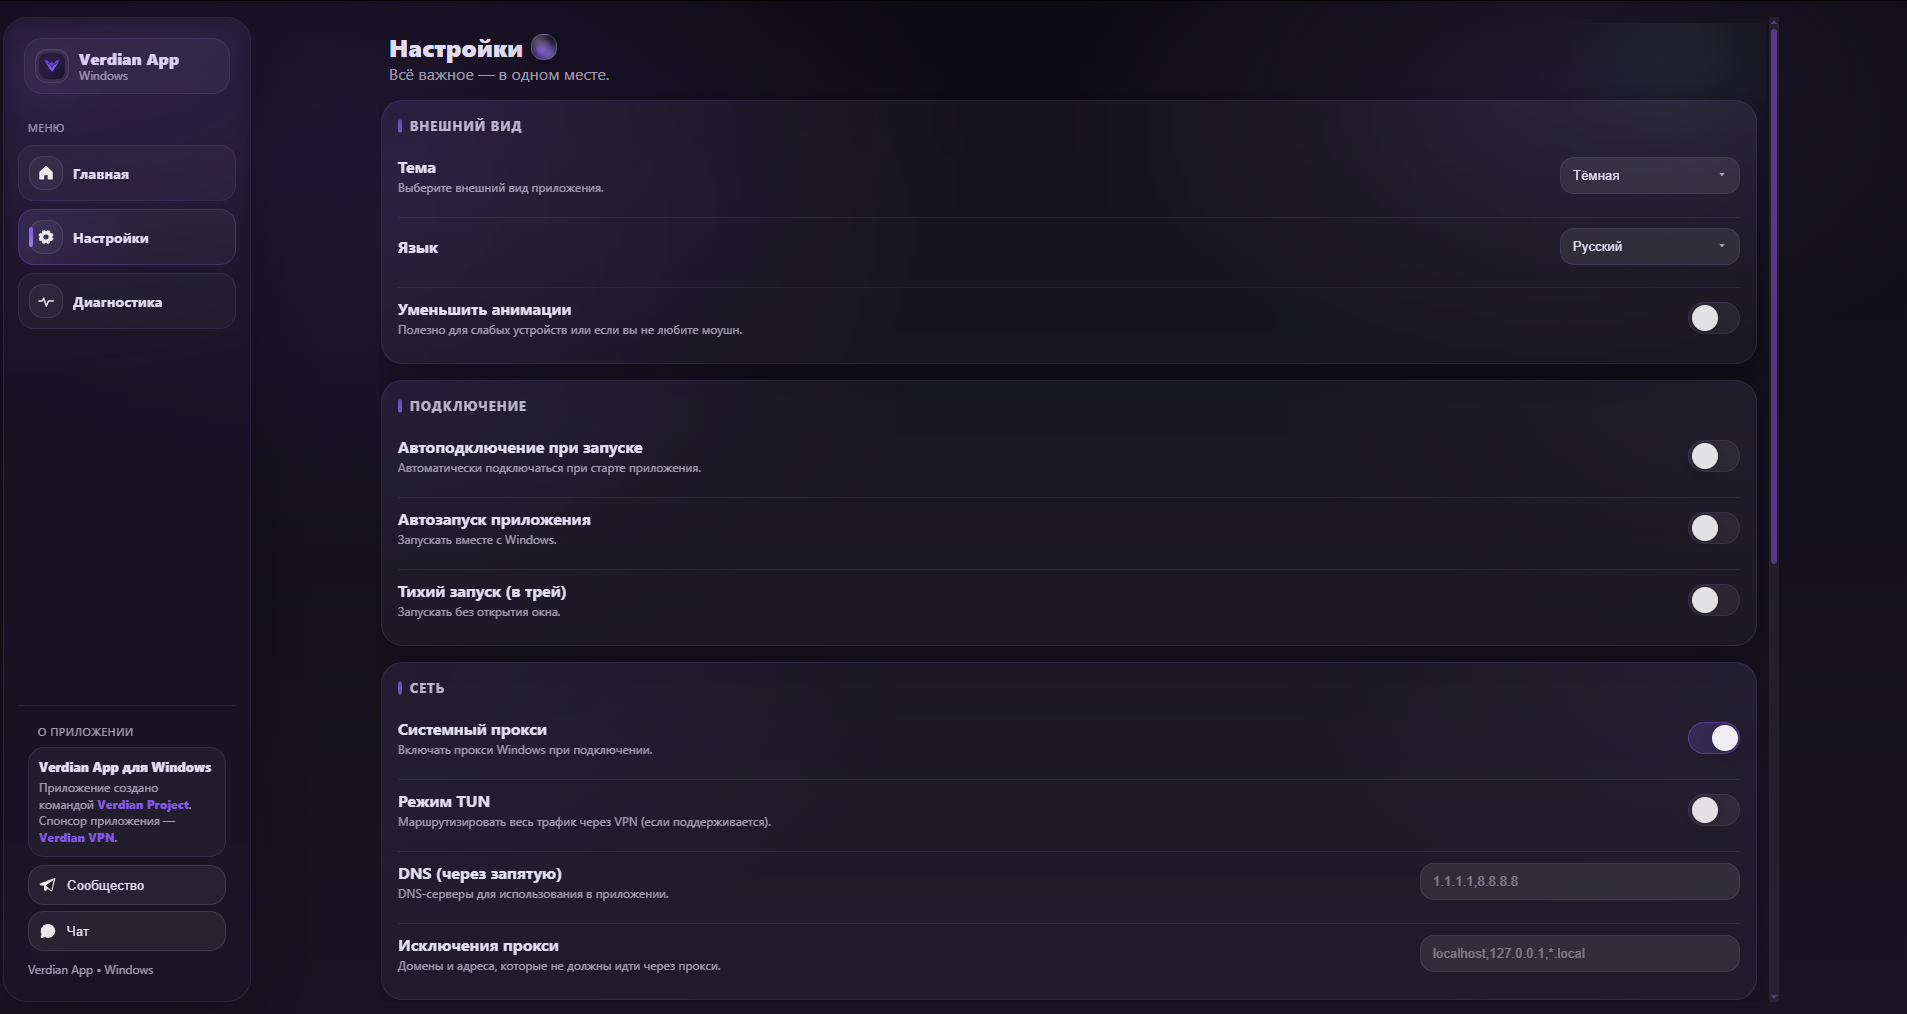Image resolution: width=1907 pixels, height=1014 pixels.
Task: Click the settings page vertical scrollbar
Action: 1774,300
